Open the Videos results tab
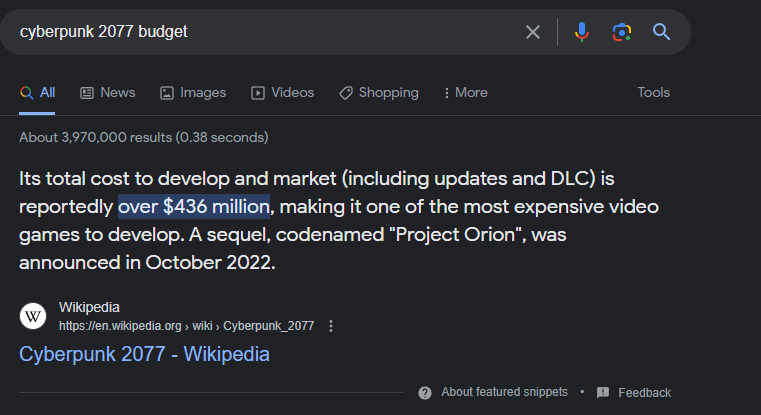 pos(282,92)
